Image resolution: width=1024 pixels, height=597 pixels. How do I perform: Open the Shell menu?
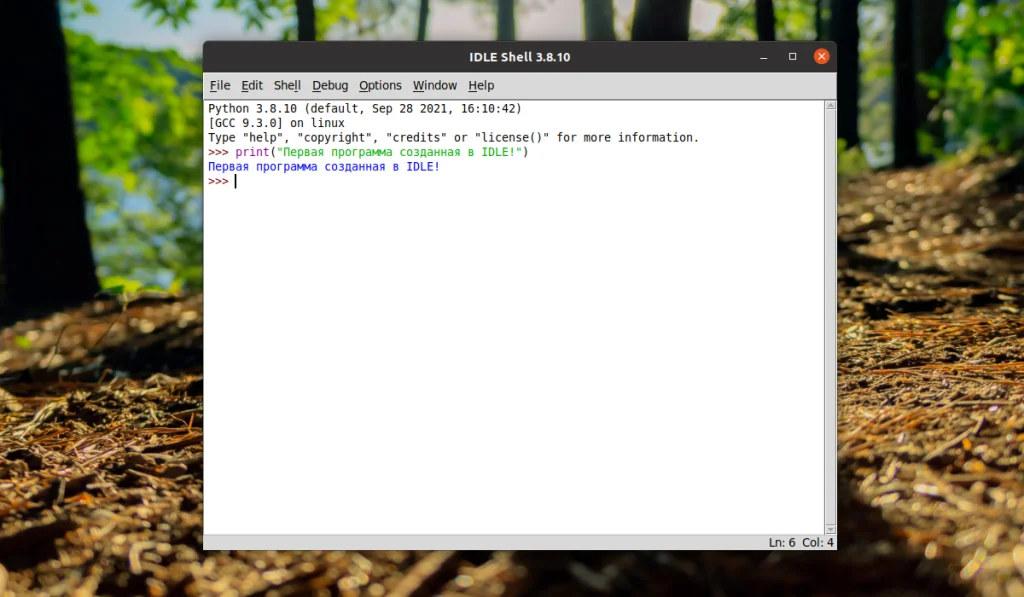point(287,85)
